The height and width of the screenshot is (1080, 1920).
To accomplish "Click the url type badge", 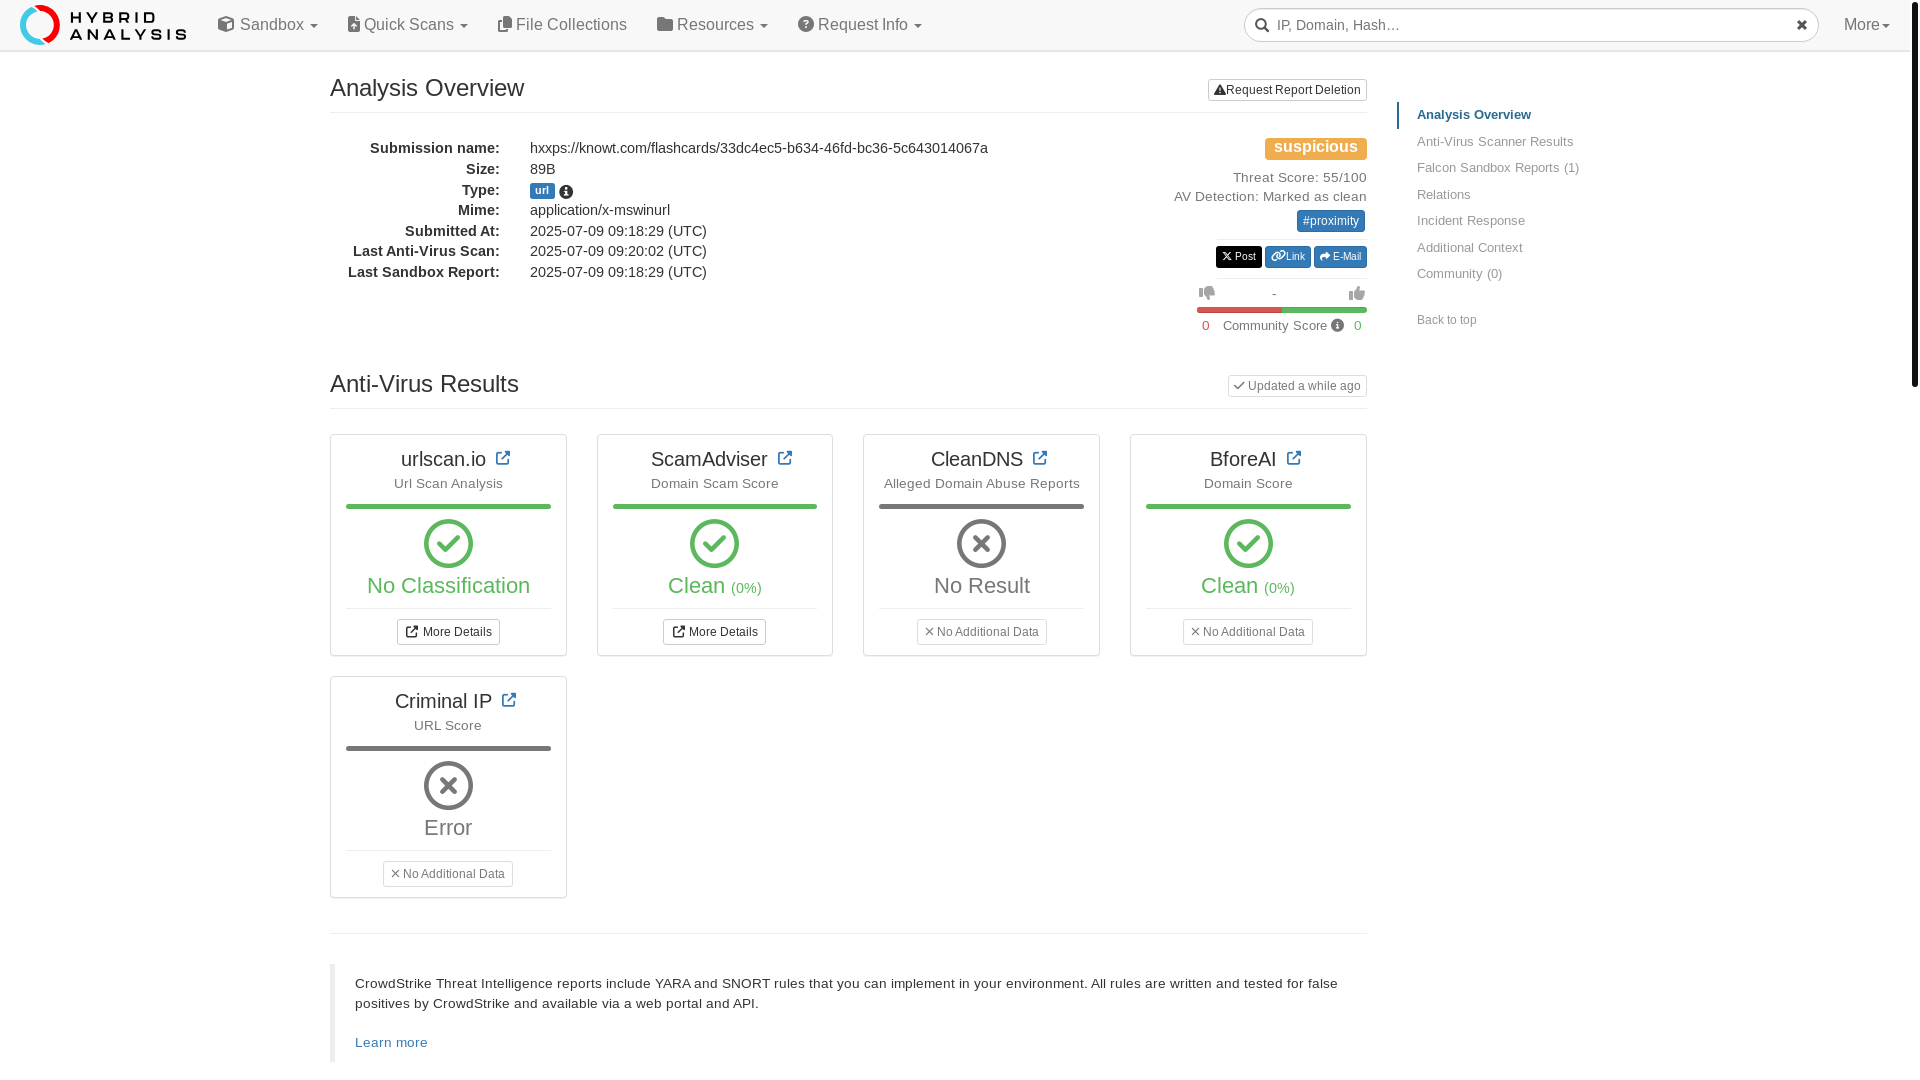I will click(x=542, y=191).
